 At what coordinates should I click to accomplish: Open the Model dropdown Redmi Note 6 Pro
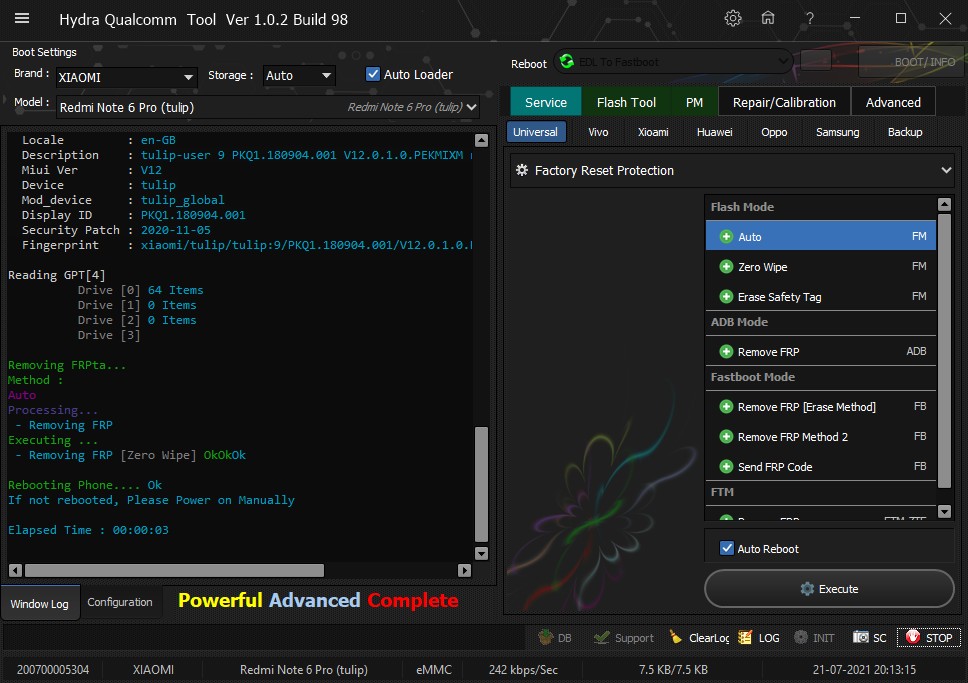[267, 107]
